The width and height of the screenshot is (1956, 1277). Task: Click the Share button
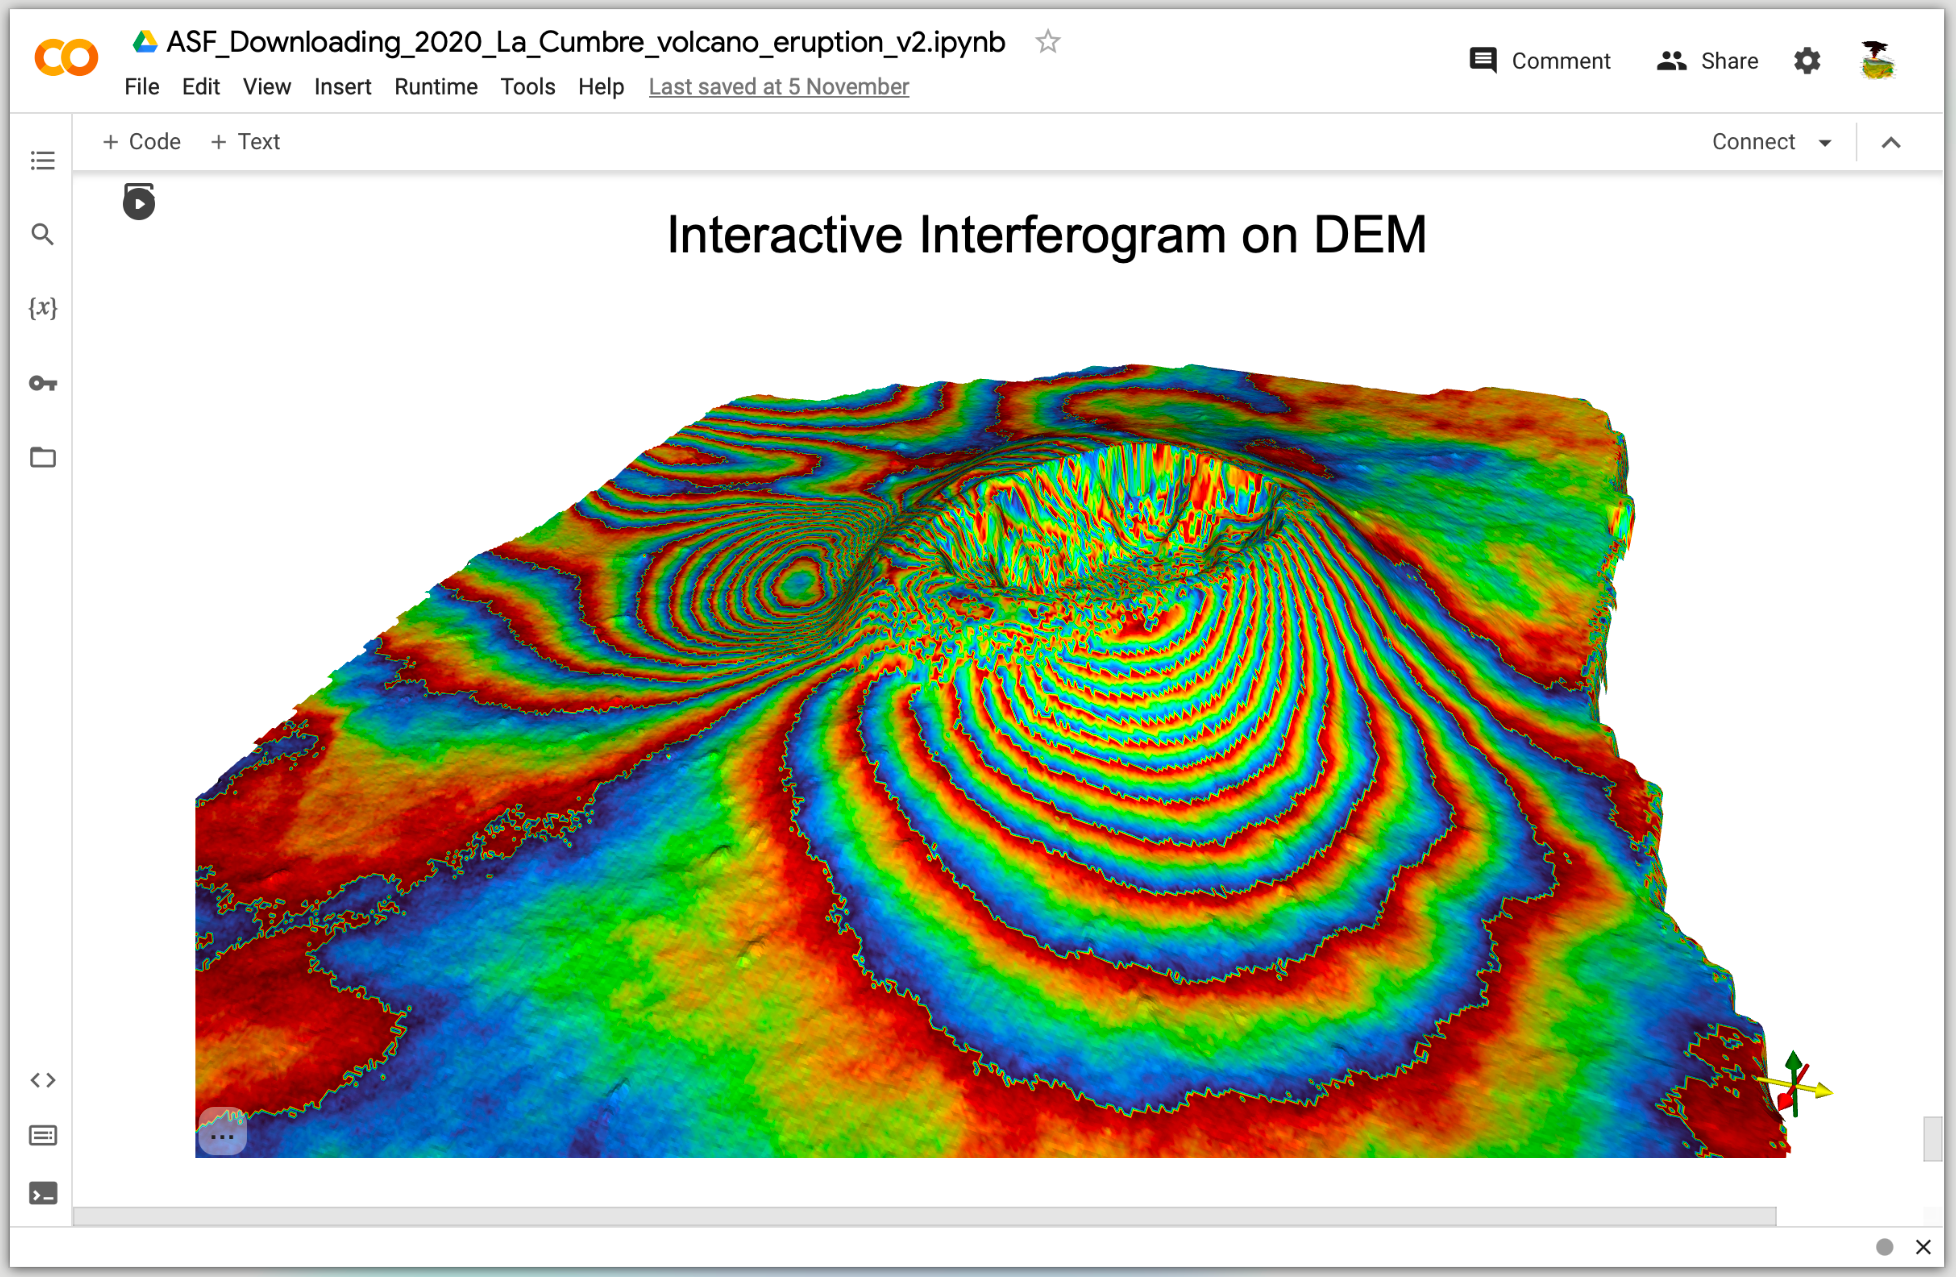coord(1707,61)
